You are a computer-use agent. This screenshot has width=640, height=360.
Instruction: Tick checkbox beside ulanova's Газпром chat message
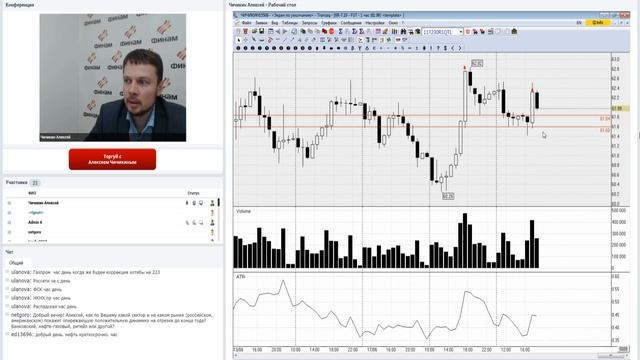click(7, 272)
